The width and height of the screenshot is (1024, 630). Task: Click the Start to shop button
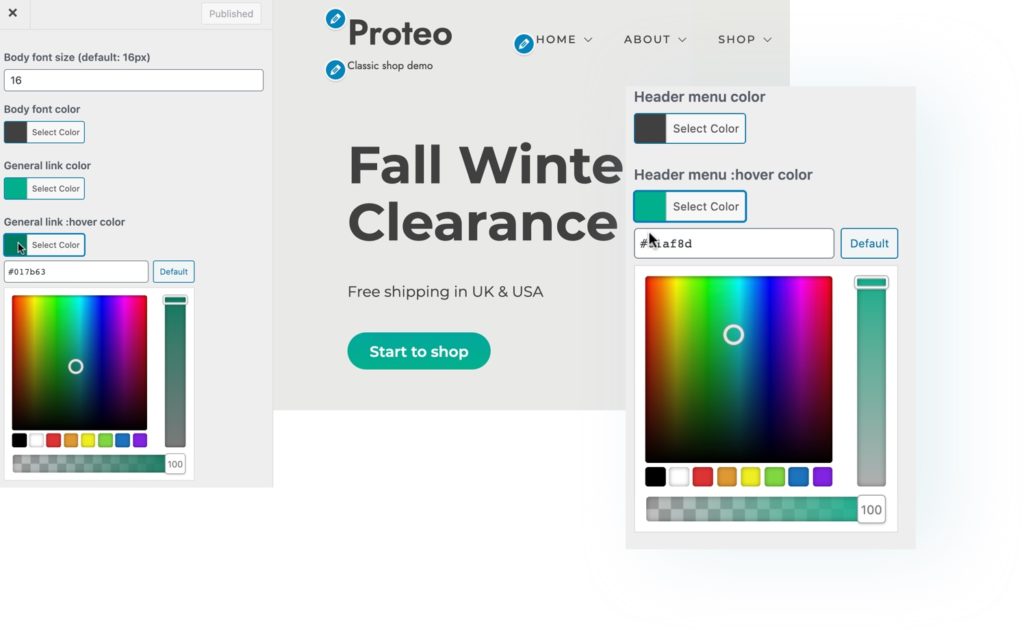419,351
